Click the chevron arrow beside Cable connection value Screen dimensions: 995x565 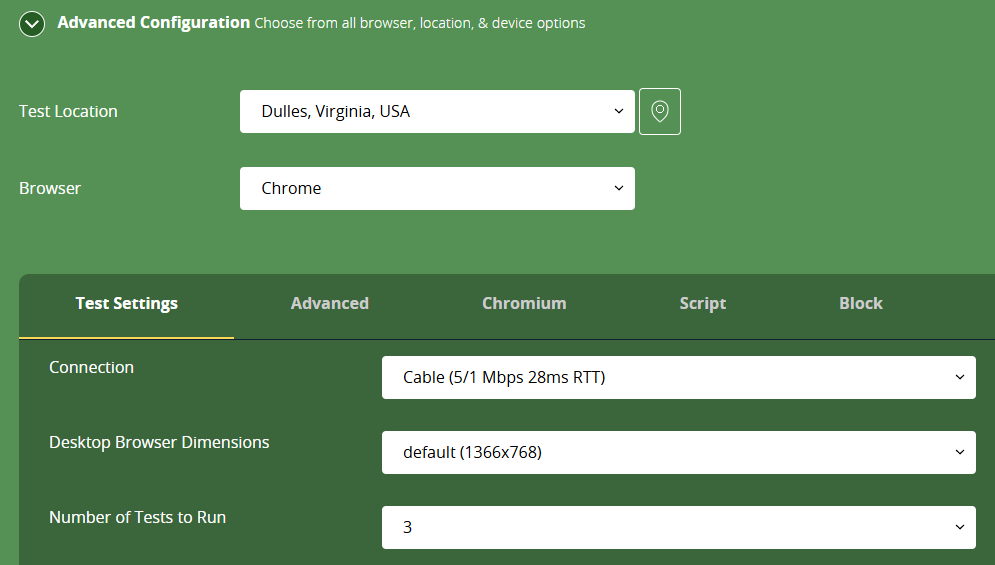click(959, 378)
